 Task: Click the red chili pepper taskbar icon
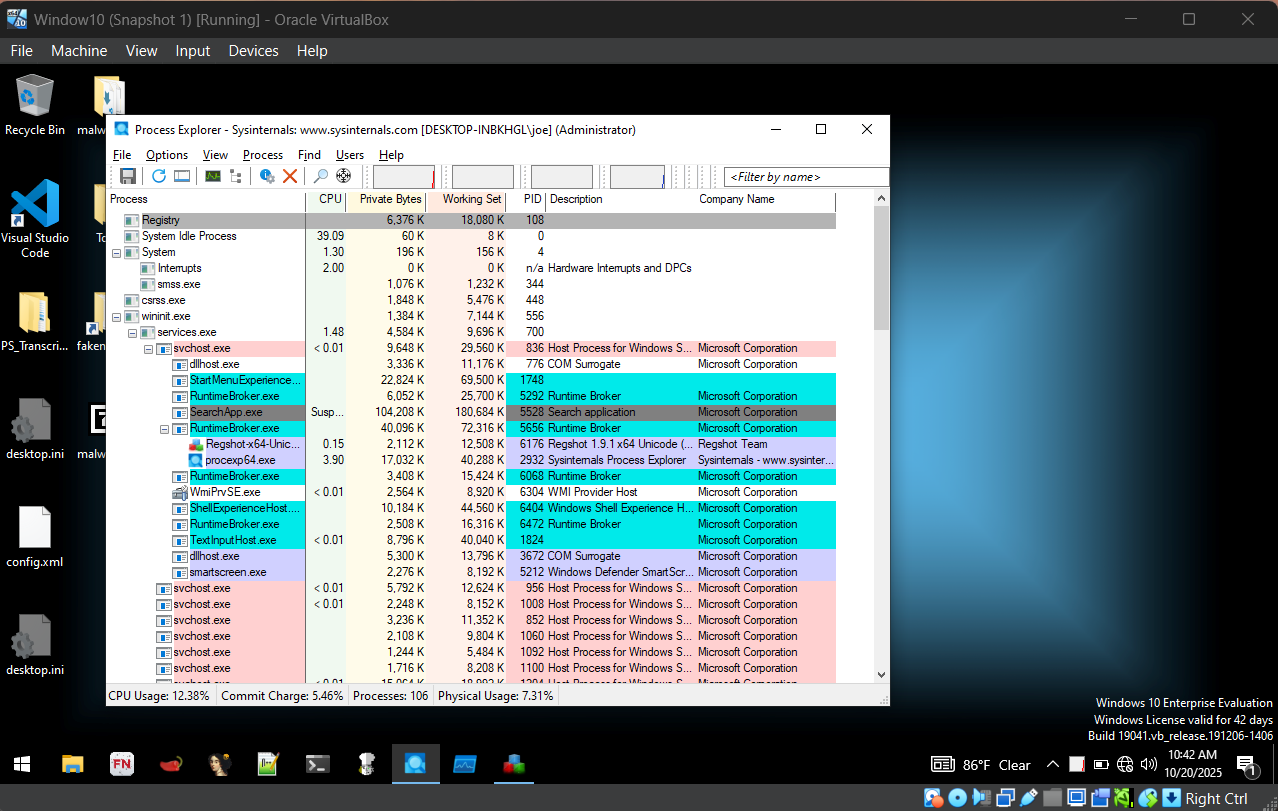pyautogui.click(x=170, y=764)
